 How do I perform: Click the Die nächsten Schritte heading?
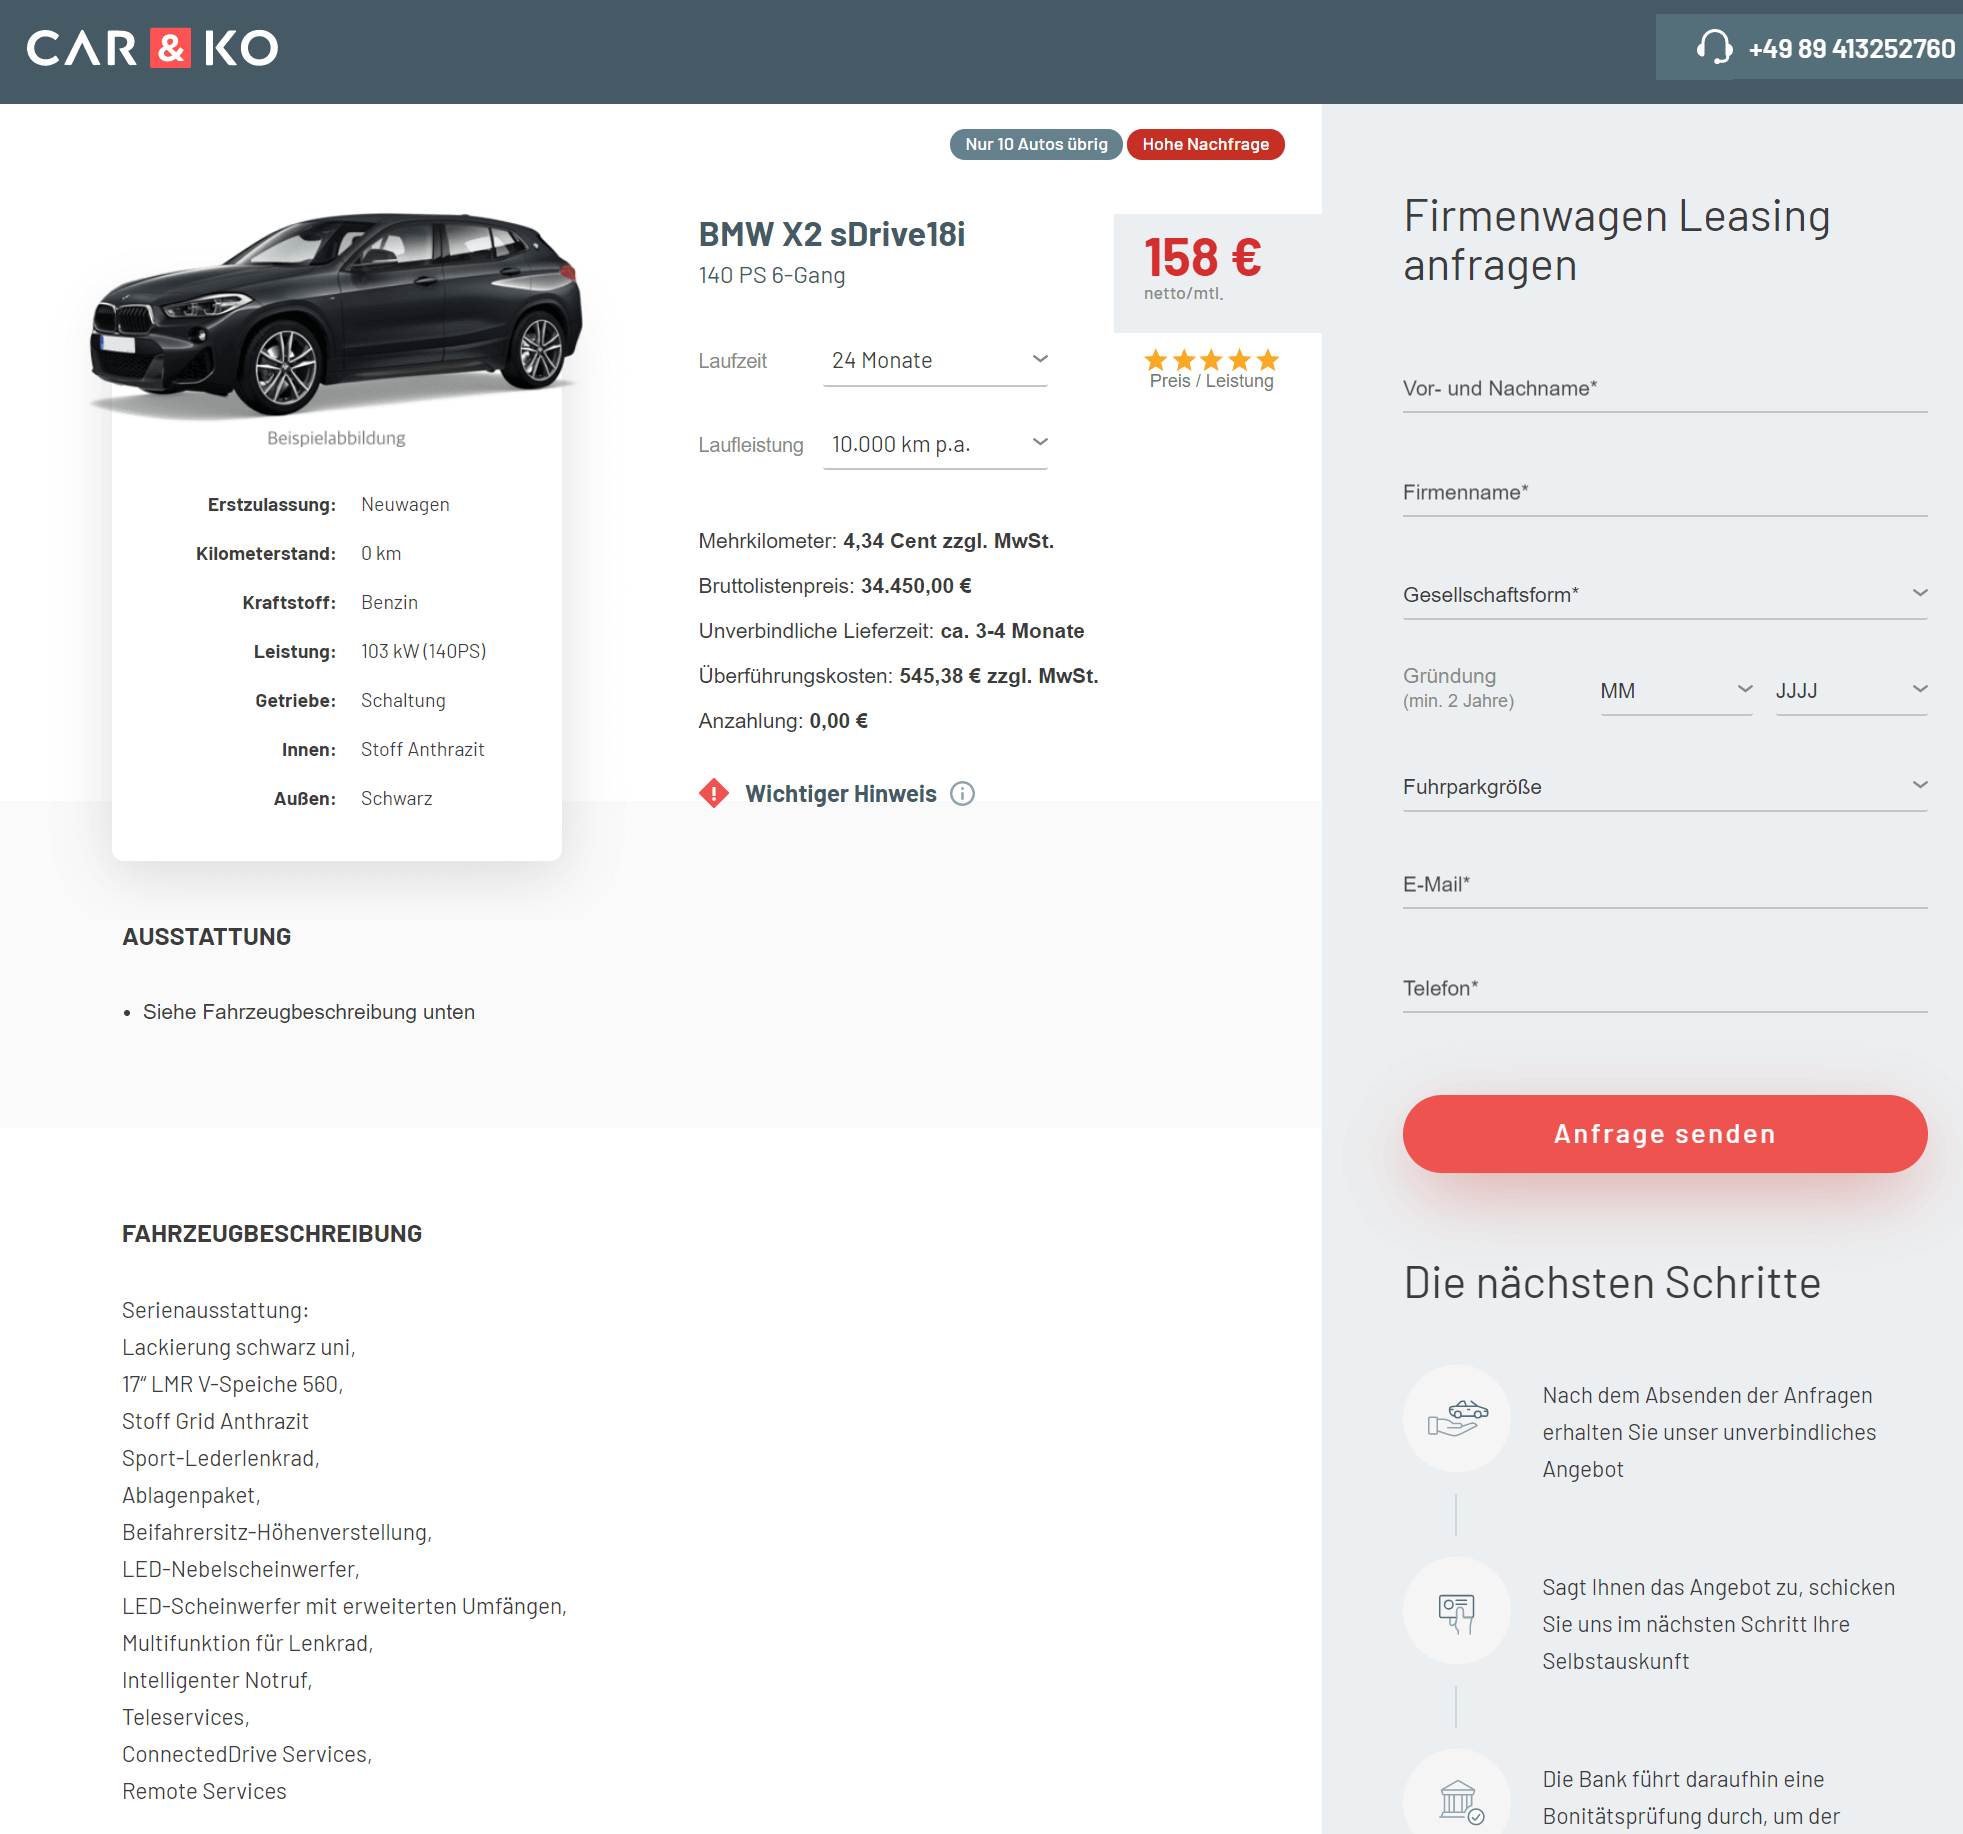point(1612,1283)
